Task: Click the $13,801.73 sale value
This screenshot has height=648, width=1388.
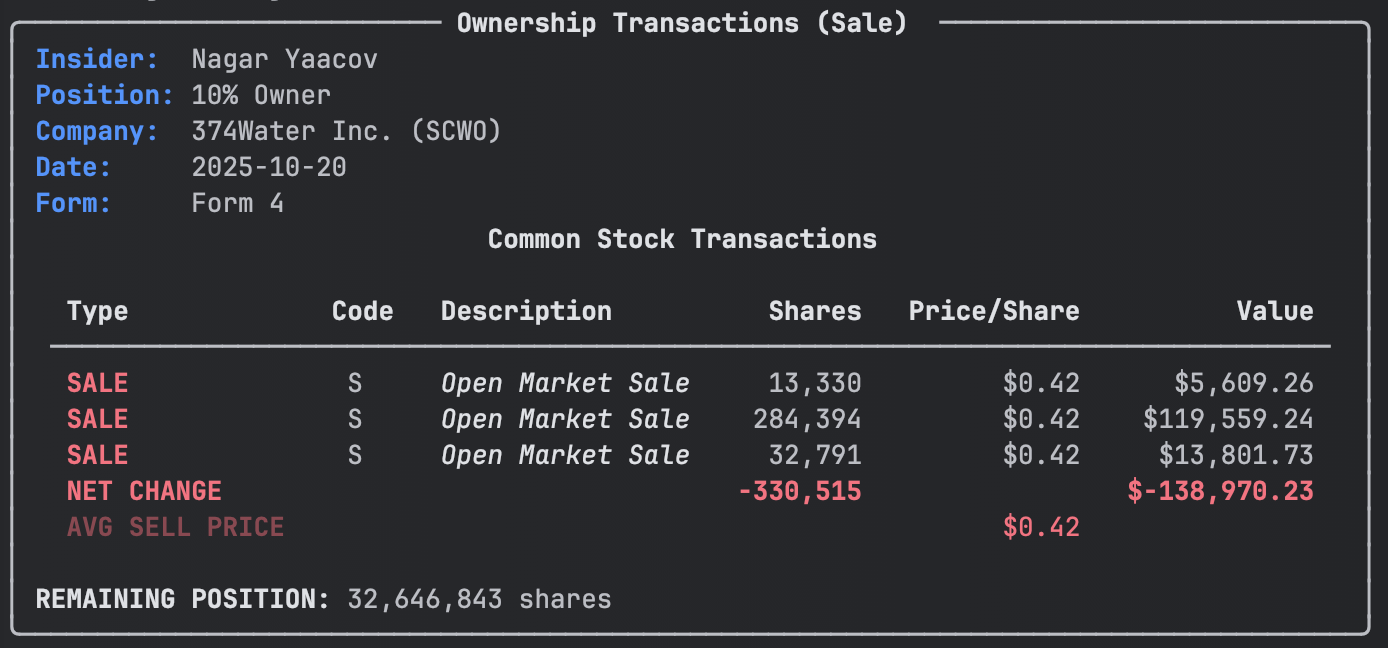Action: click(x=1236, y=455)
